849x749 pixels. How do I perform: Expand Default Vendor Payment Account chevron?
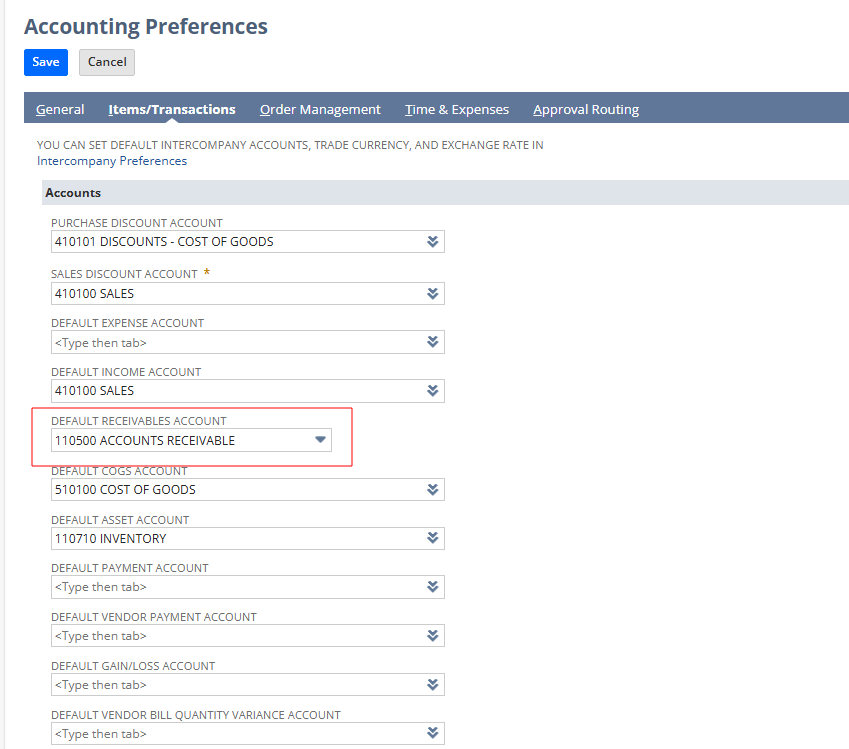pos(432,636)
